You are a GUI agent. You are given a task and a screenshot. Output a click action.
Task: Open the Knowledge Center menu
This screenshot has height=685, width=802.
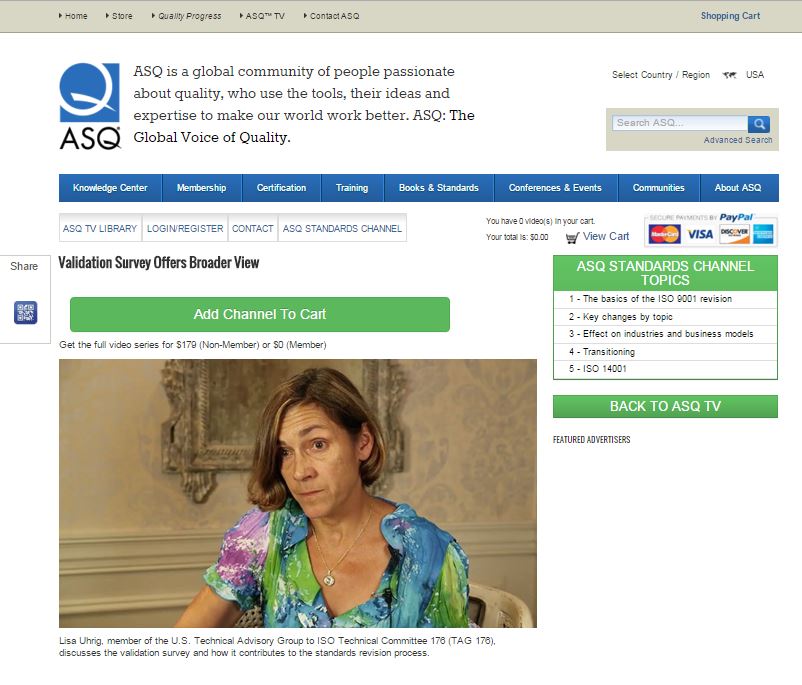tap(110, 188)
